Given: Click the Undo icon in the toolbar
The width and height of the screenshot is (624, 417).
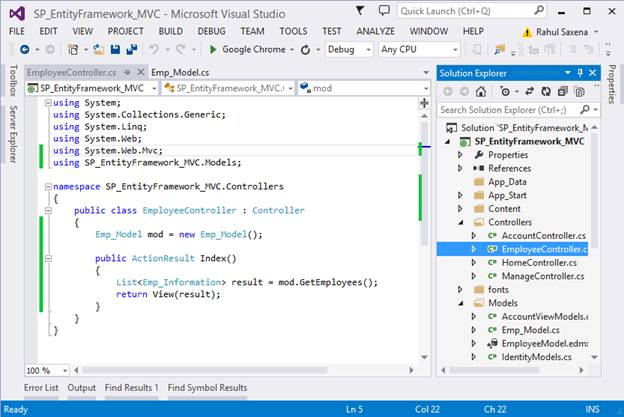Looking at the screenshot, I should click(155, 49).
